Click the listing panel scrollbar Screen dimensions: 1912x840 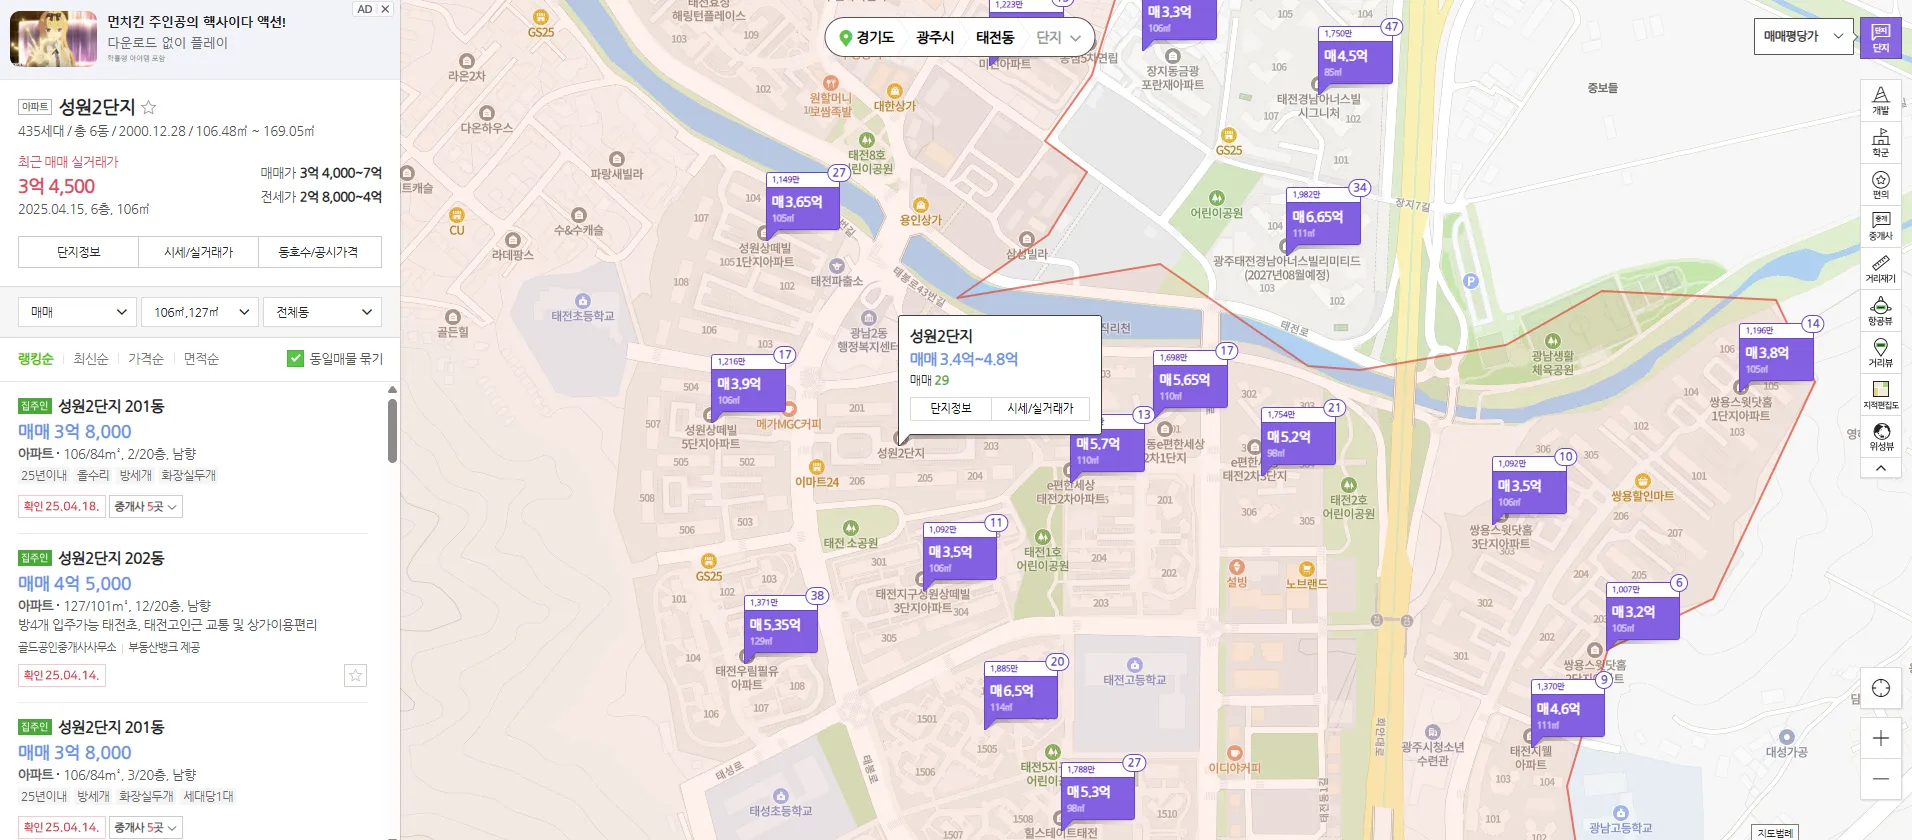coord(392,430)
